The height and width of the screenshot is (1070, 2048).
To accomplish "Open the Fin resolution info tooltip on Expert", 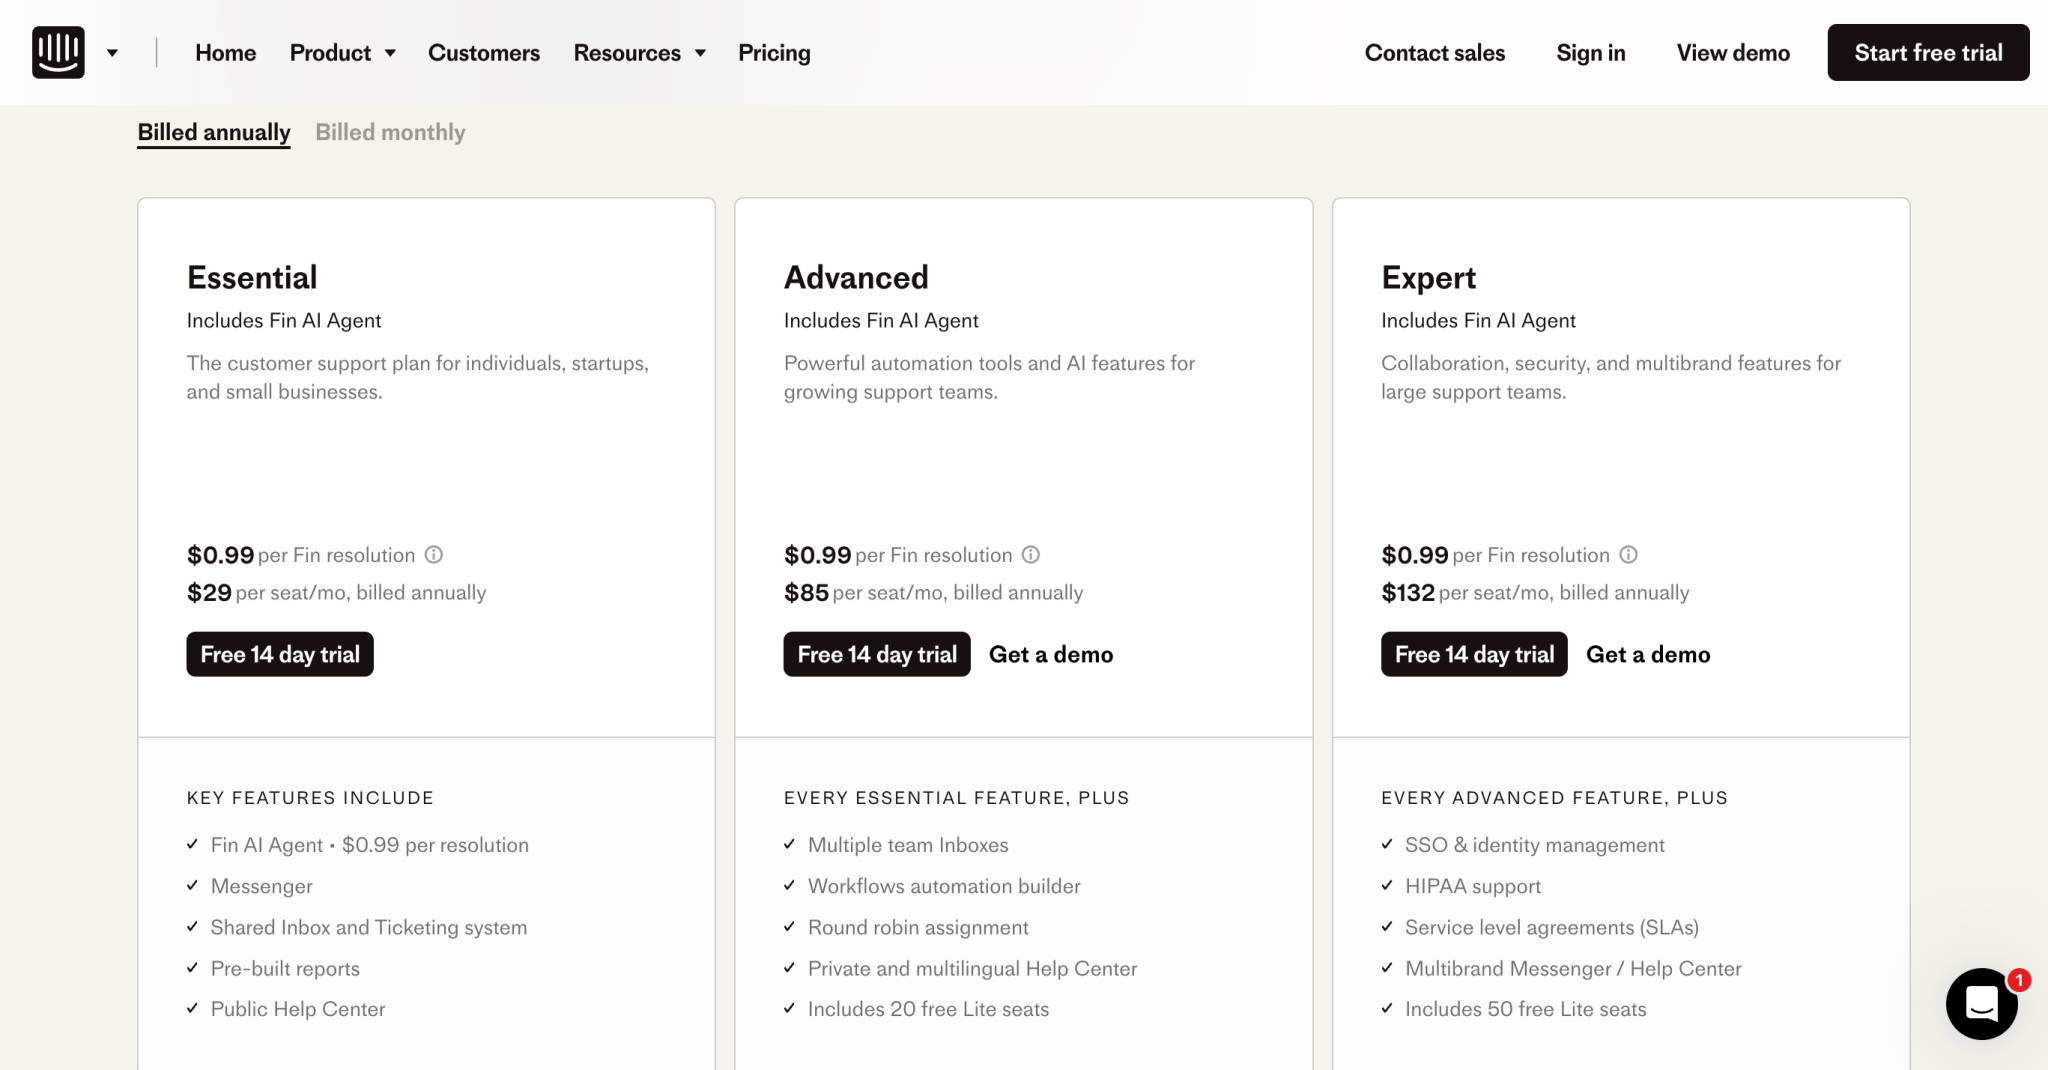I will (x=1630, y=554).
